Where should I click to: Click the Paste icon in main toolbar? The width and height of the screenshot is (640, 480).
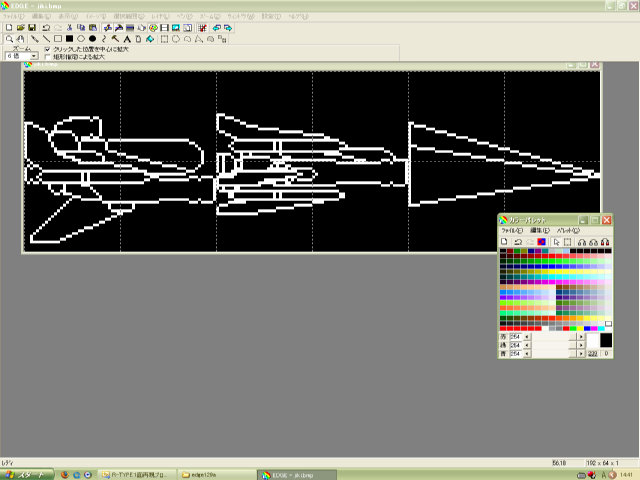coord(93,28)
